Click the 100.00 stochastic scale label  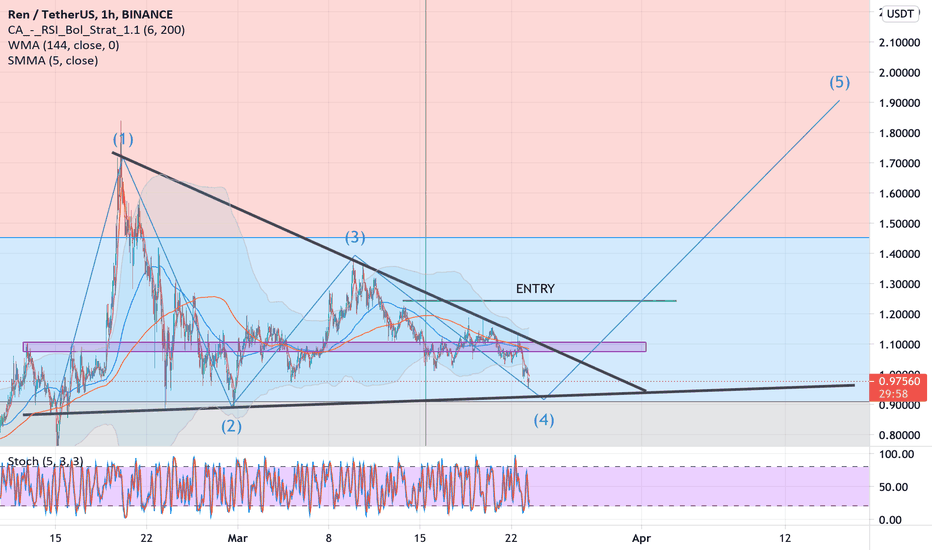pyautogui.click(x=897, y=454)
